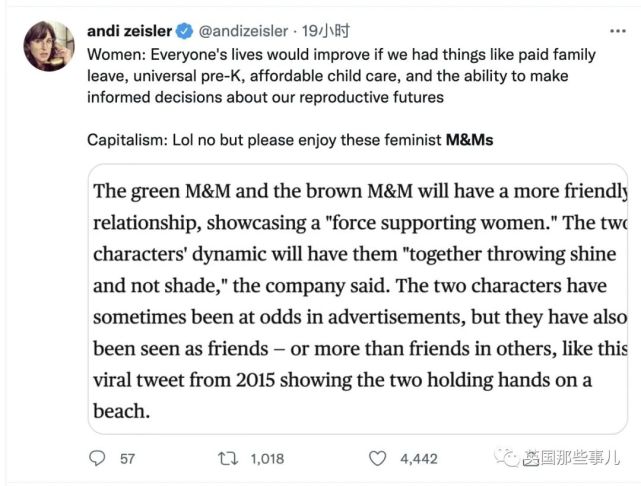Like the tweet with the heart icon
The width and height of the screenshot is (641, 486).
(x=378, y=459)
